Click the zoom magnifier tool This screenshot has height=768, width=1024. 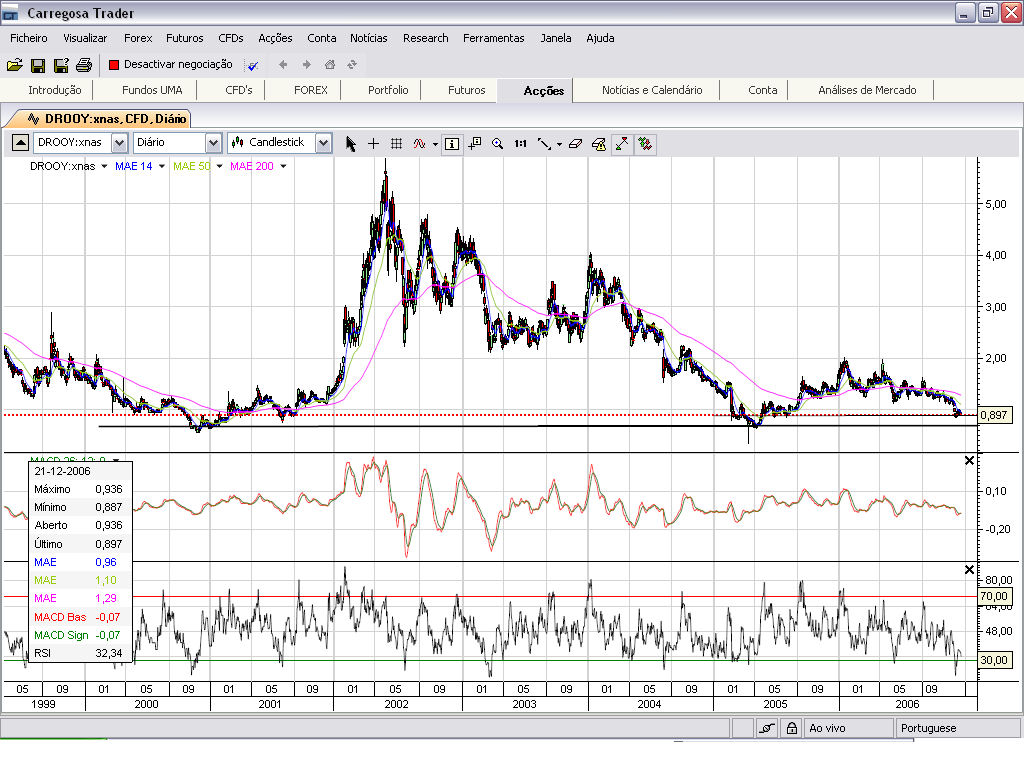coord(497,143)
